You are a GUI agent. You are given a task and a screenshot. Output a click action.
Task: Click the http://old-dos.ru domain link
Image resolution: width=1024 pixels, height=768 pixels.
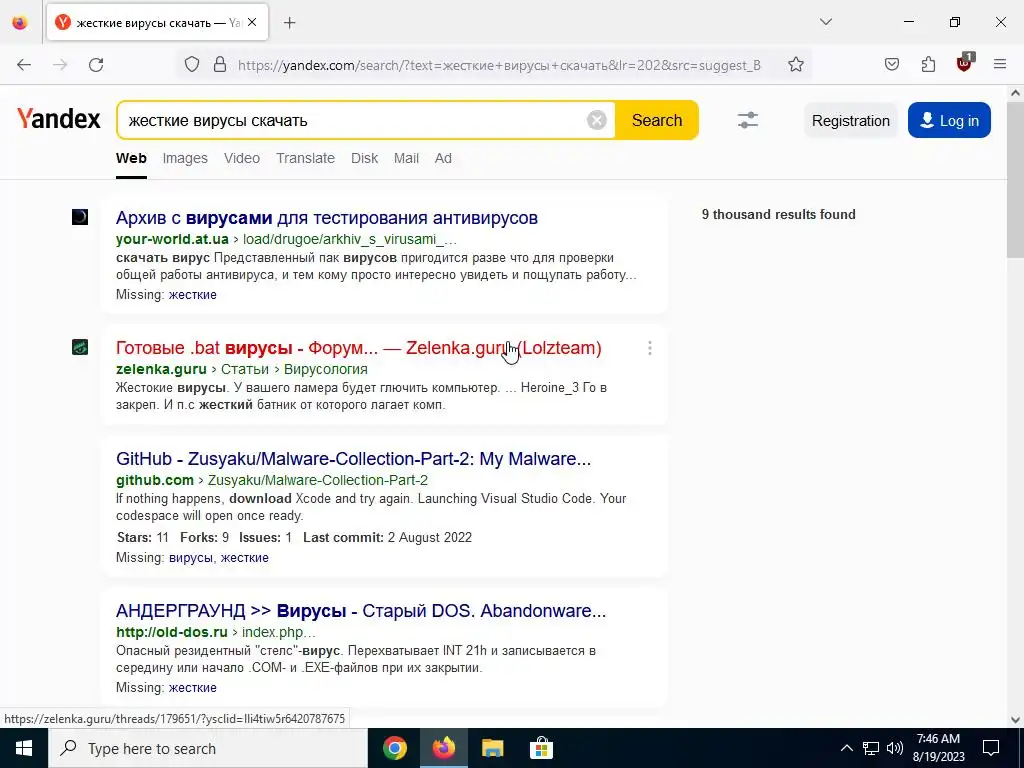click(172, 632)
